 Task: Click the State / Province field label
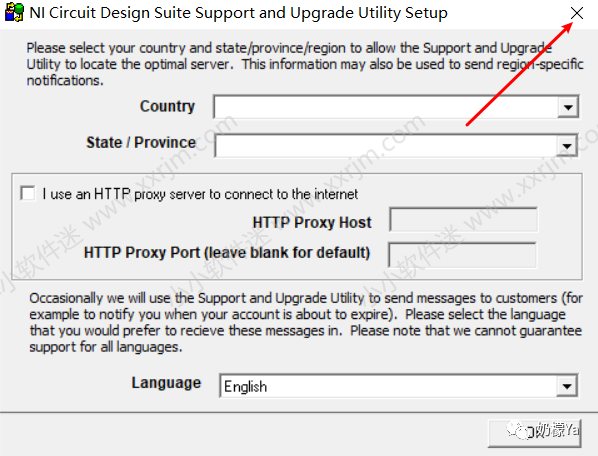[x=141, y=143]
